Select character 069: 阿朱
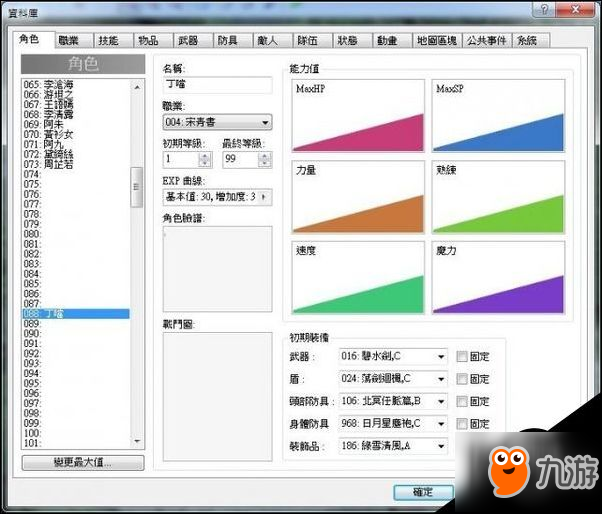602x514 pixels. [76, 124]
